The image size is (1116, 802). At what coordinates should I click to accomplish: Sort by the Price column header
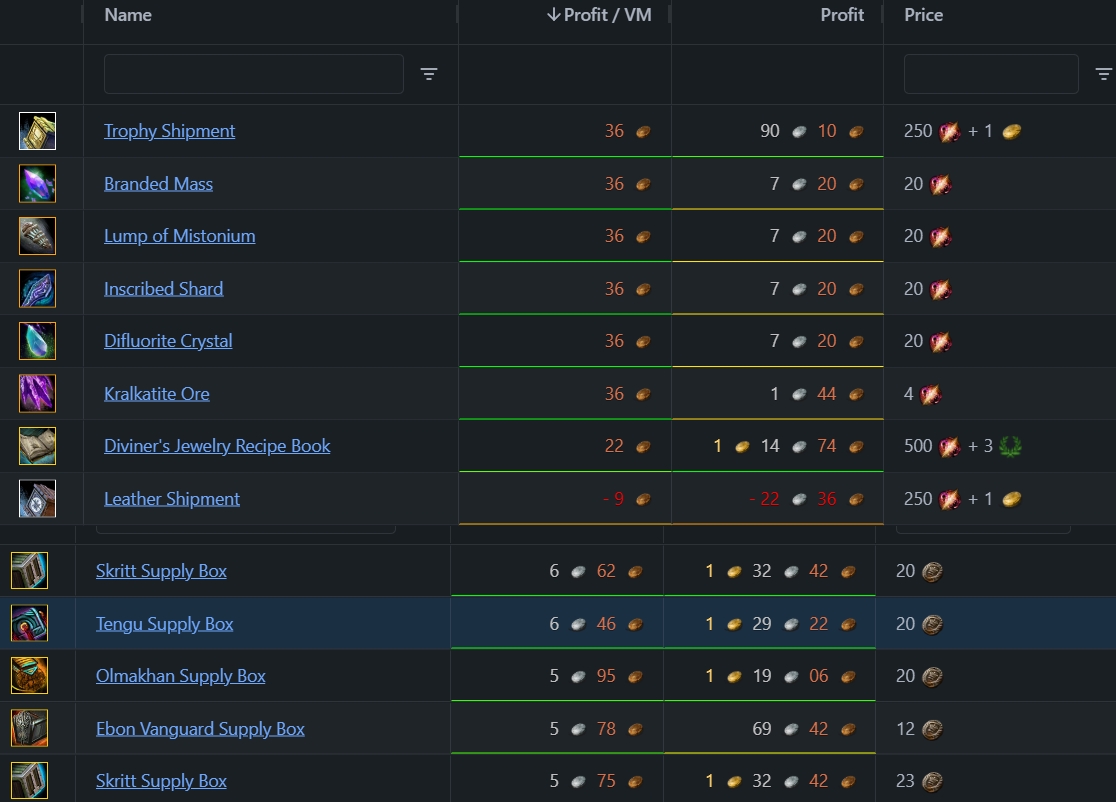click(923, 15)
